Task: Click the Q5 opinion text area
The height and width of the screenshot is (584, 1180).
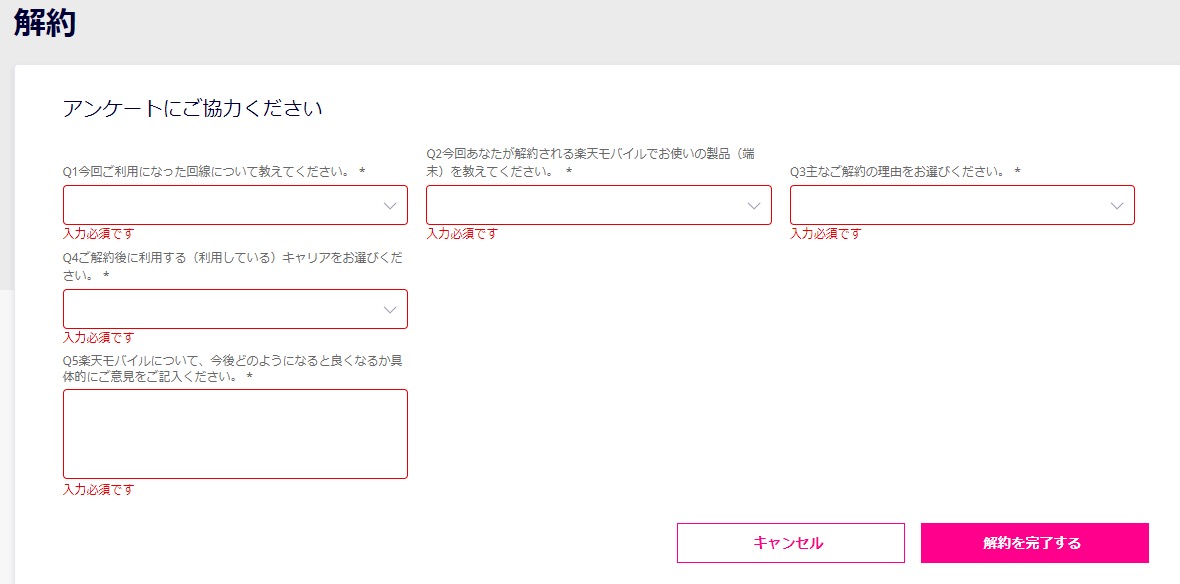Action: (236, 433)
